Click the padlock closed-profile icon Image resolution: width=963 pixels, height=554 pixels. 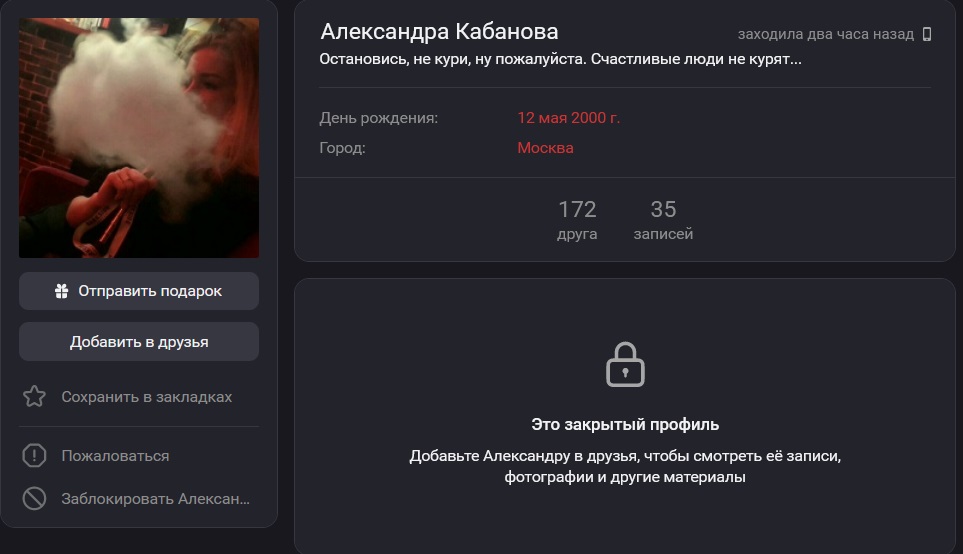[625, 365]
